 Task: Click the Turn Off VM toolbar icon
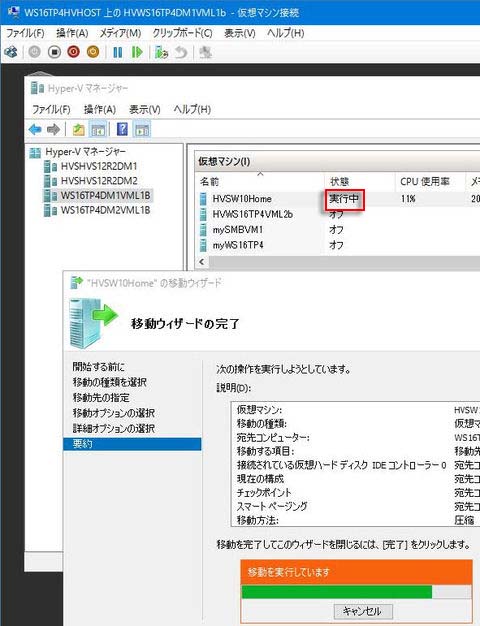coord(54,52)
